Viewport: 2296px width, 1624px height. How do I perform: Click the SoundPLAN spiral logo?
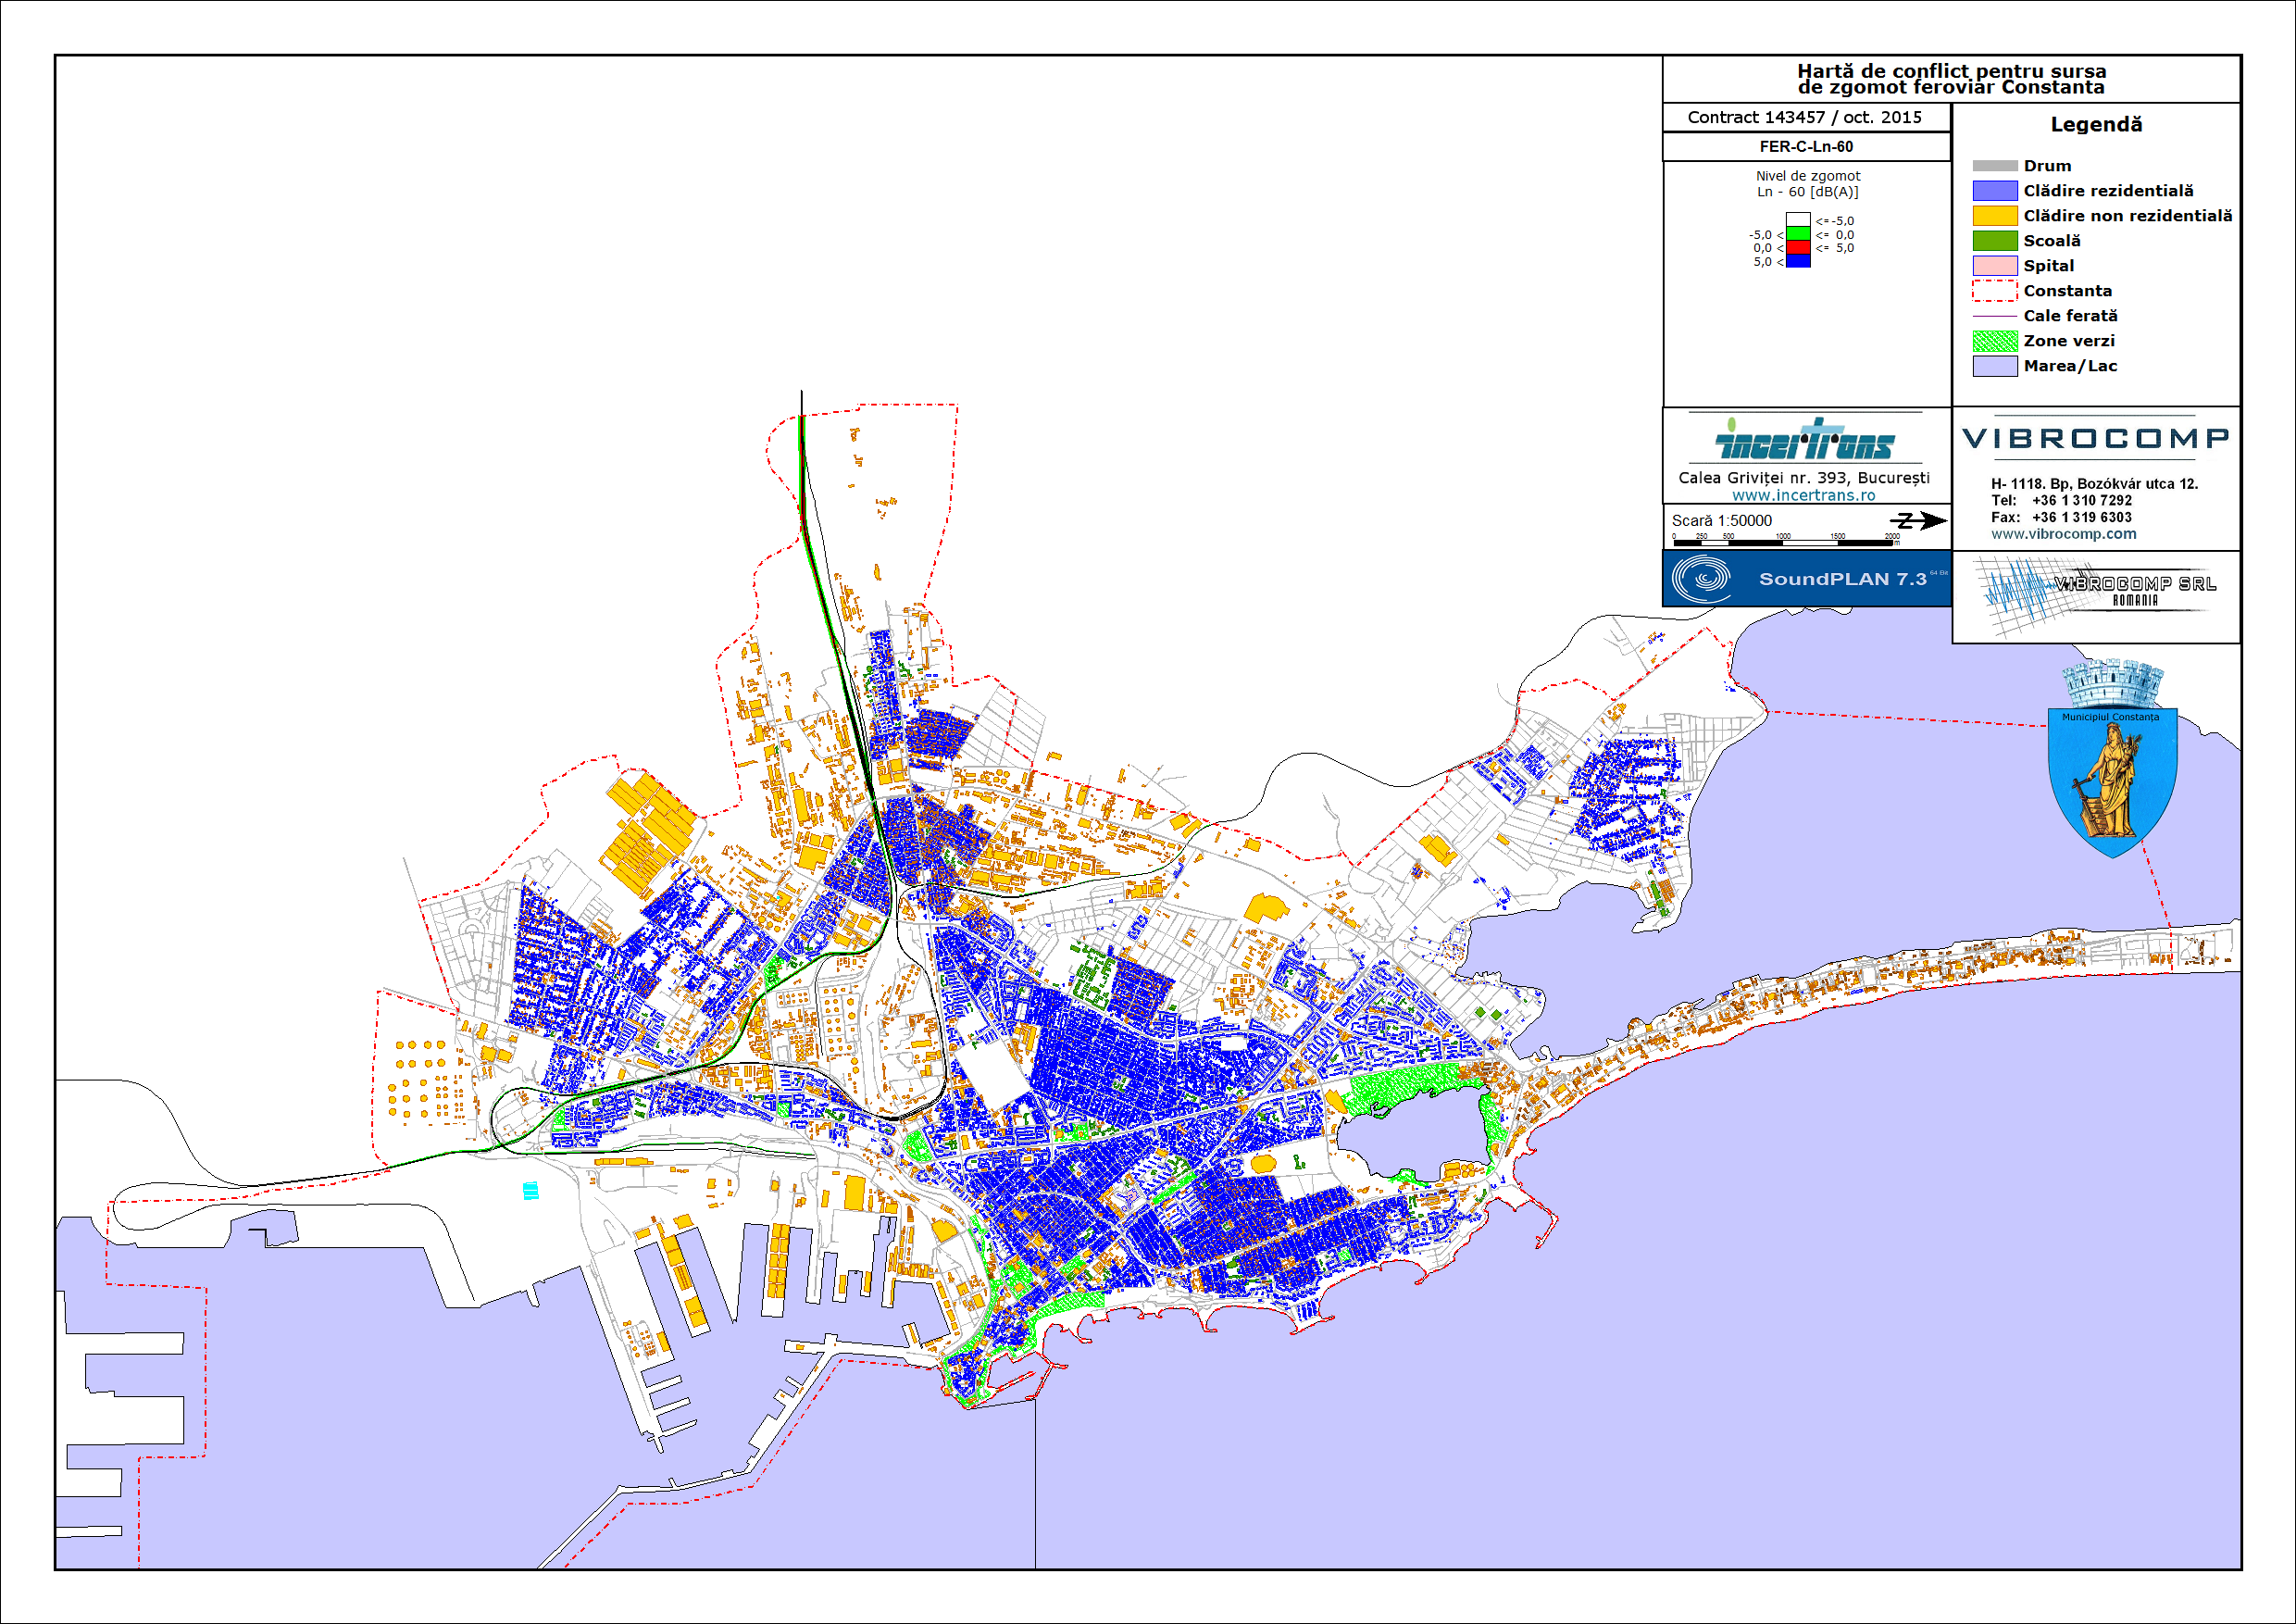(x=1701, y=579)
